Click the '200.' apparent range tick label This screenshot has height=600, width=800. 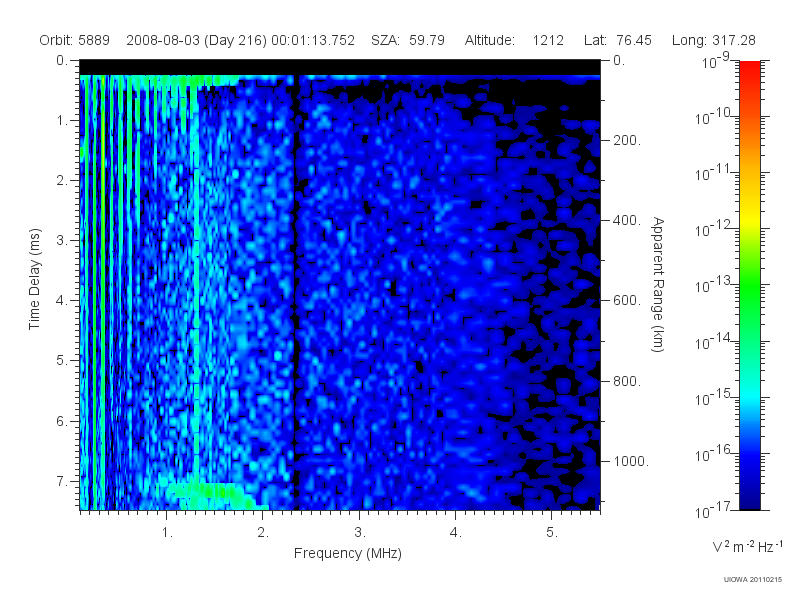click(x=627, y=140)
